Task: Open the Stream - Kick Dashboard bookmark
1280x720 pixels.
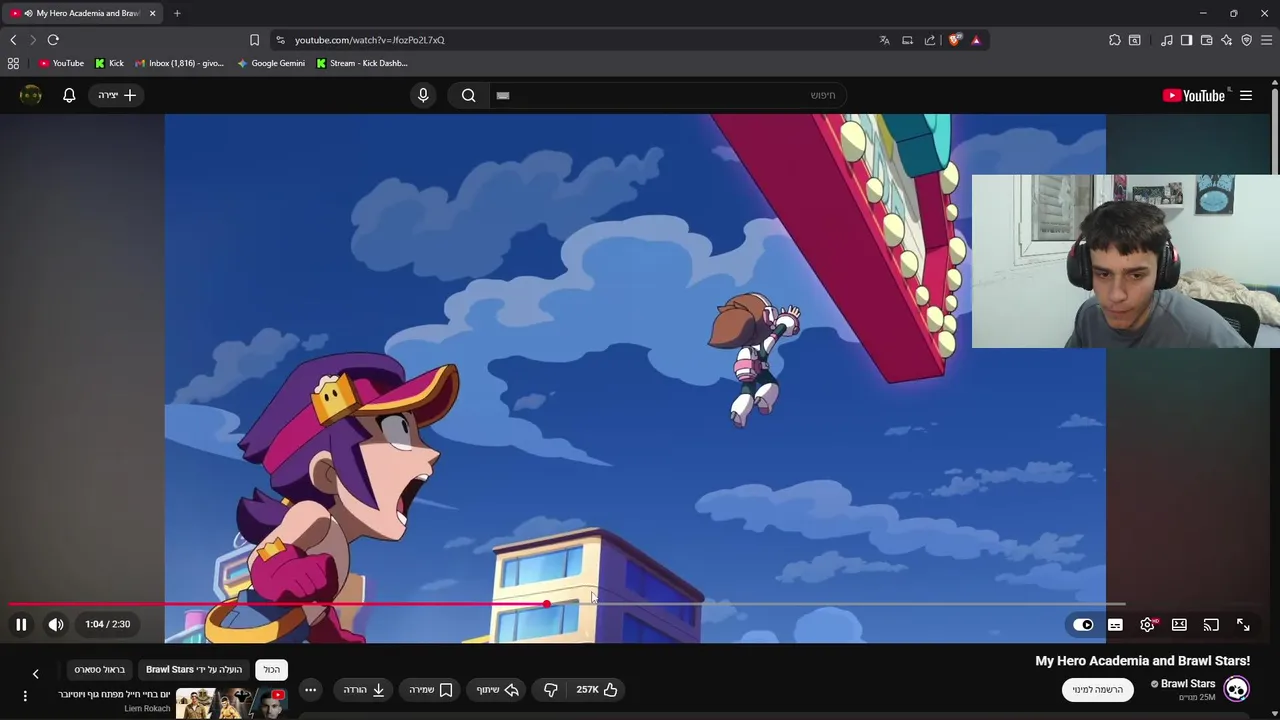Action: 361,63
